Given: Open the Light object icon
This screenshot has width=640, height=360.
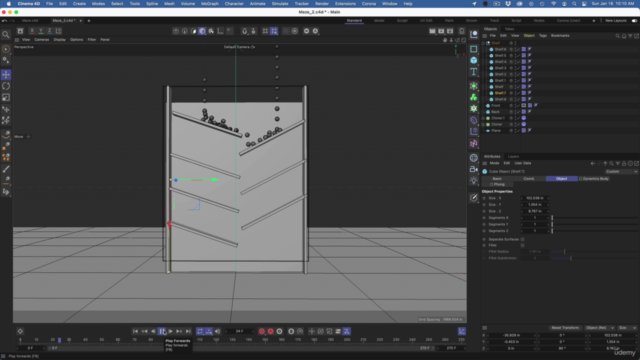Looking at the screenshot, I should (473, 180).
